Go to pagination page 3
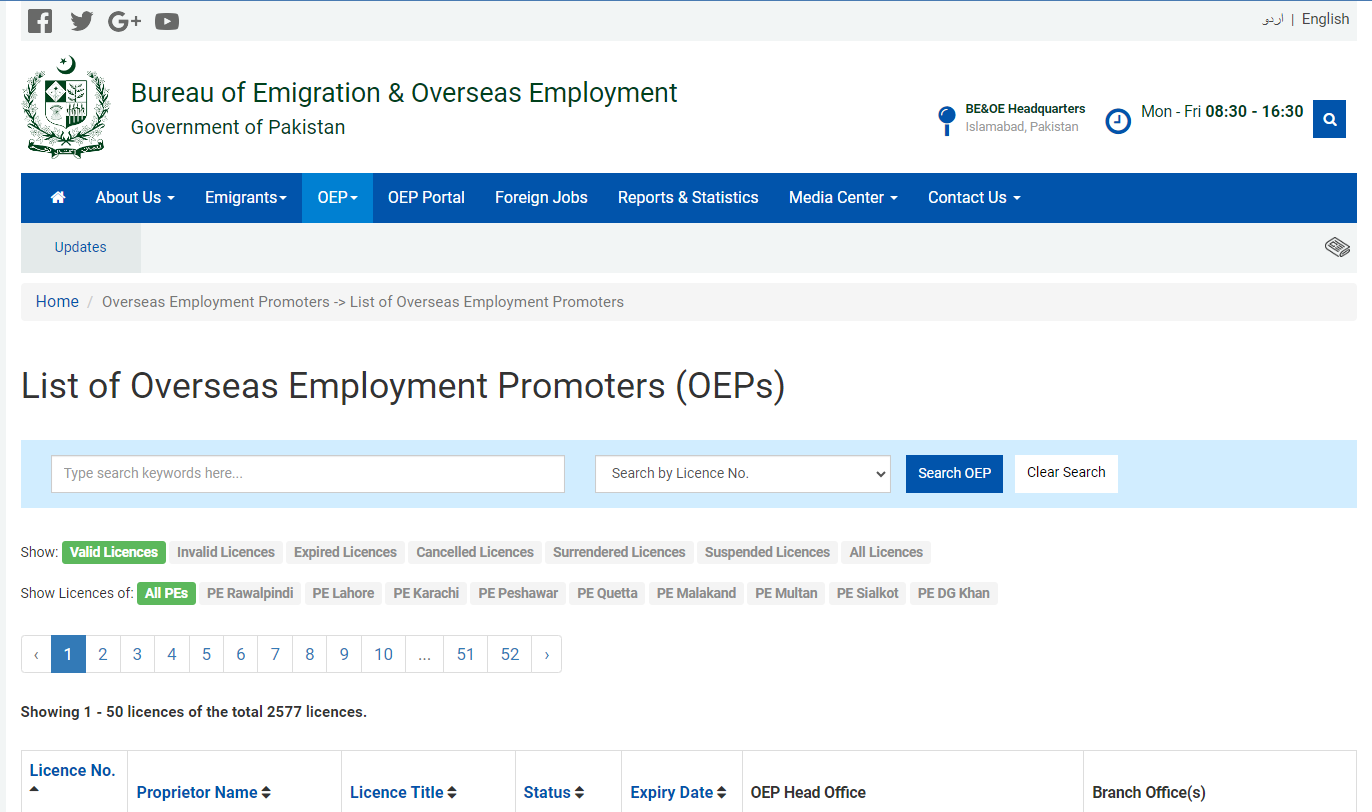 (137, 655)
